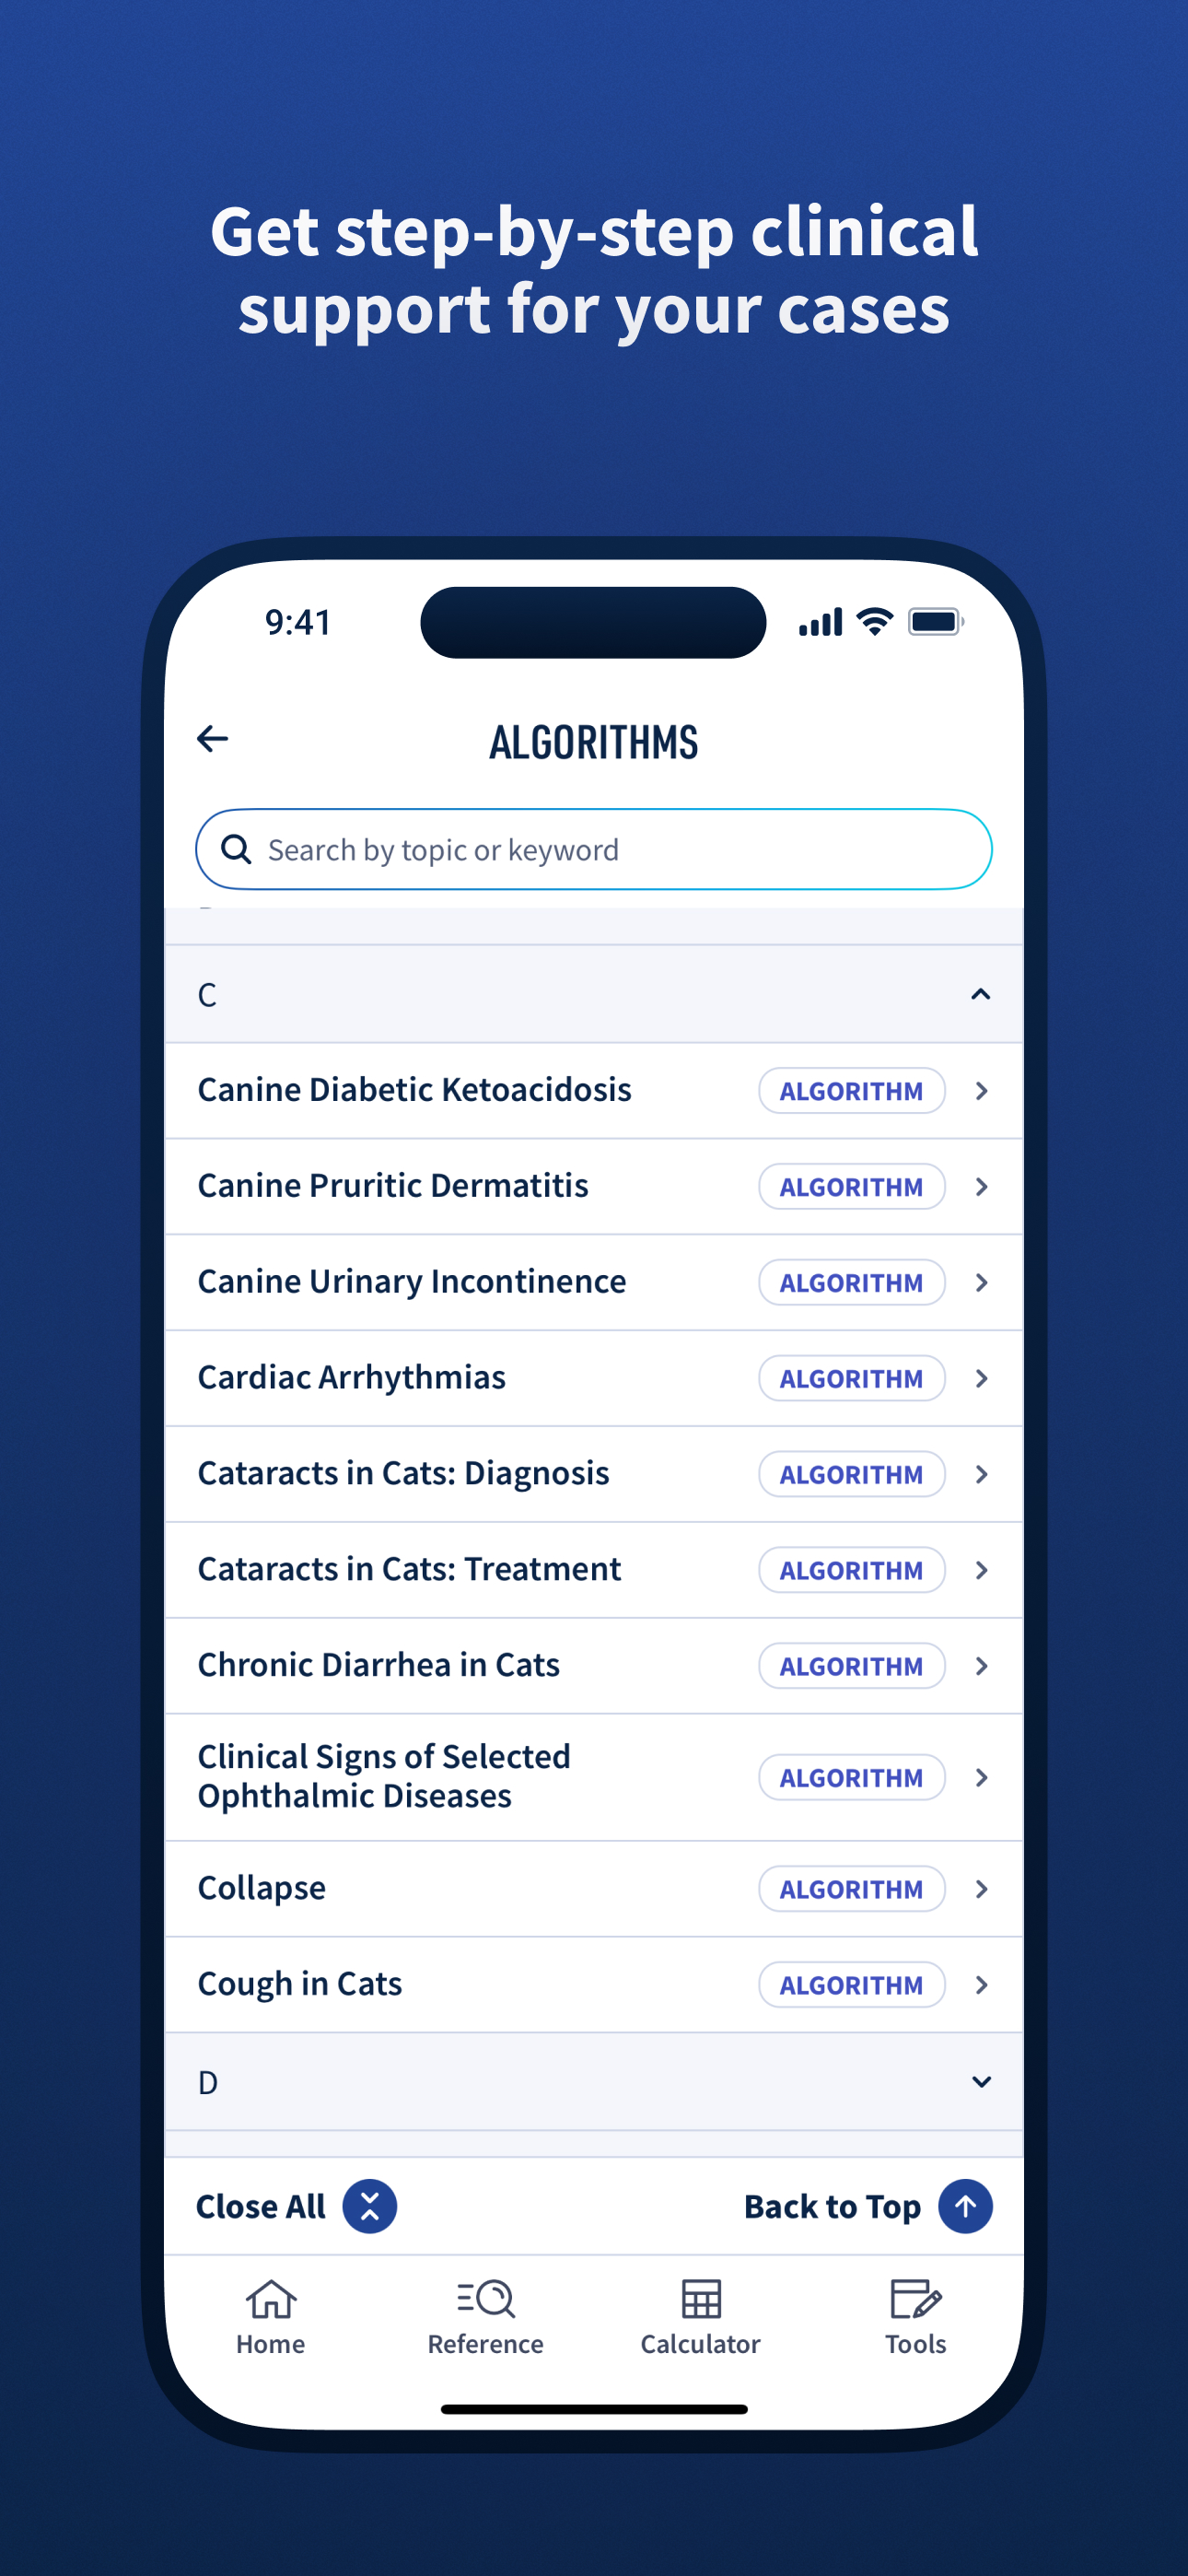Select the Reference tab label
Image resolution: width=1188 pixels, height=2576 pixels.
click(486, 2344)
